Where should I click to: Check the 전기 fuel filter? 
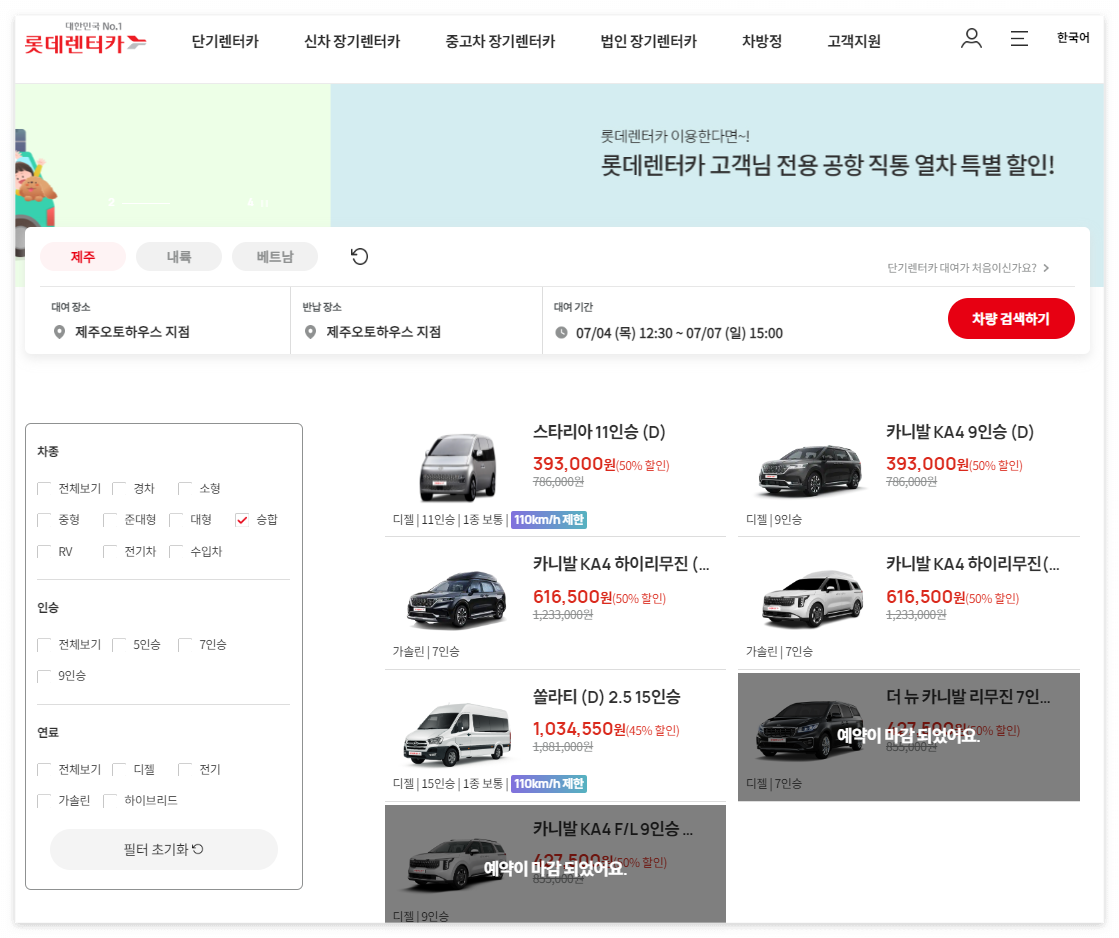(x=185, y=770)
